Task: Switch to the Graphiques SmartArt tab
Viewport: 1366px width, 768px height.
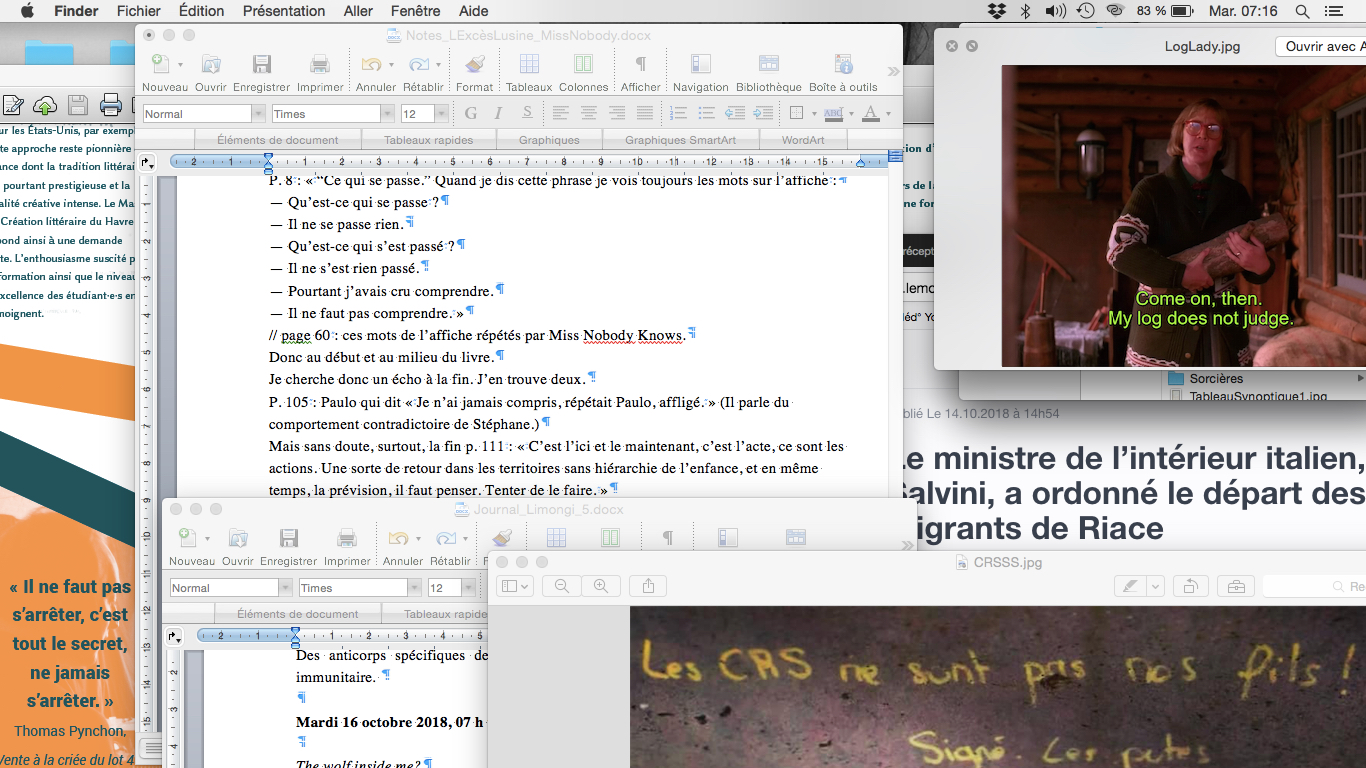Action: 680,140
